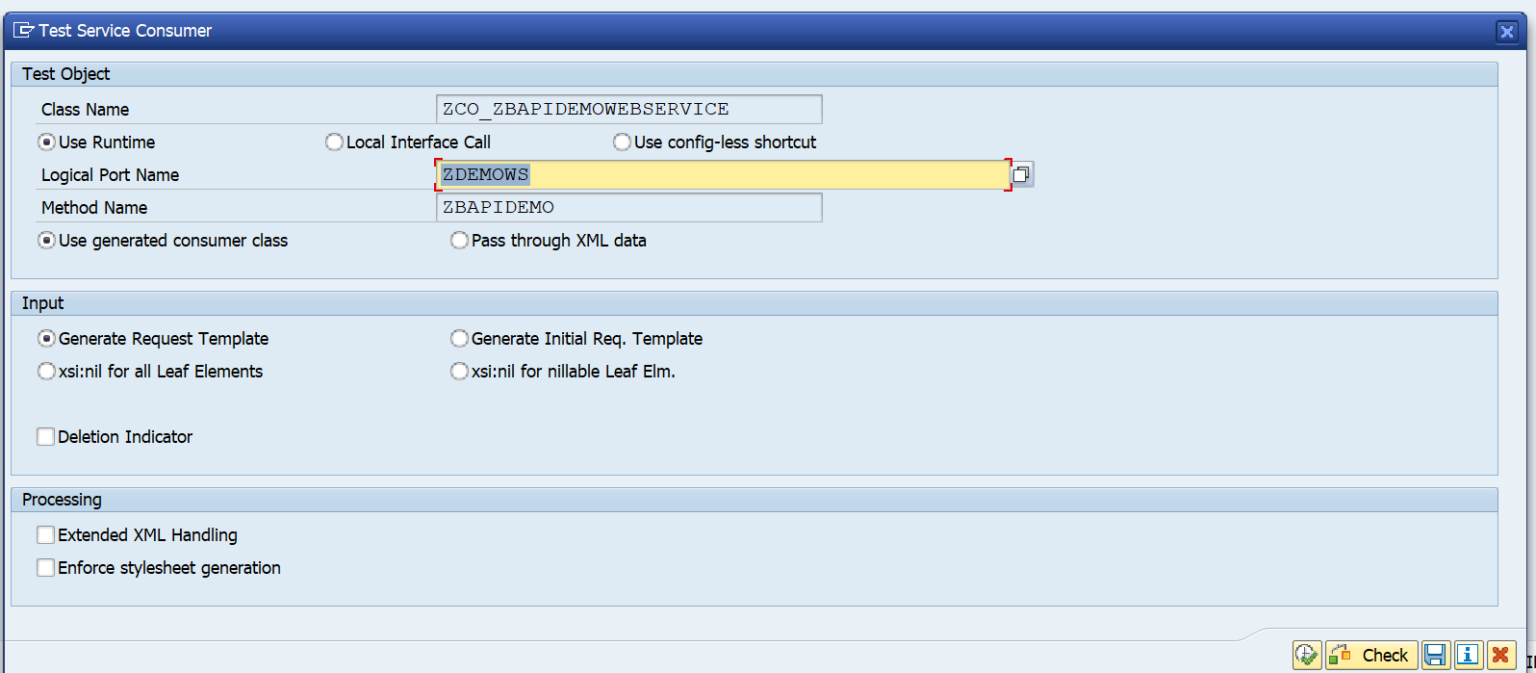The height and width of the screenshot is (673, 1536).
Task: Click the blue floppy disk Save icon
Action: point(1435,655)
